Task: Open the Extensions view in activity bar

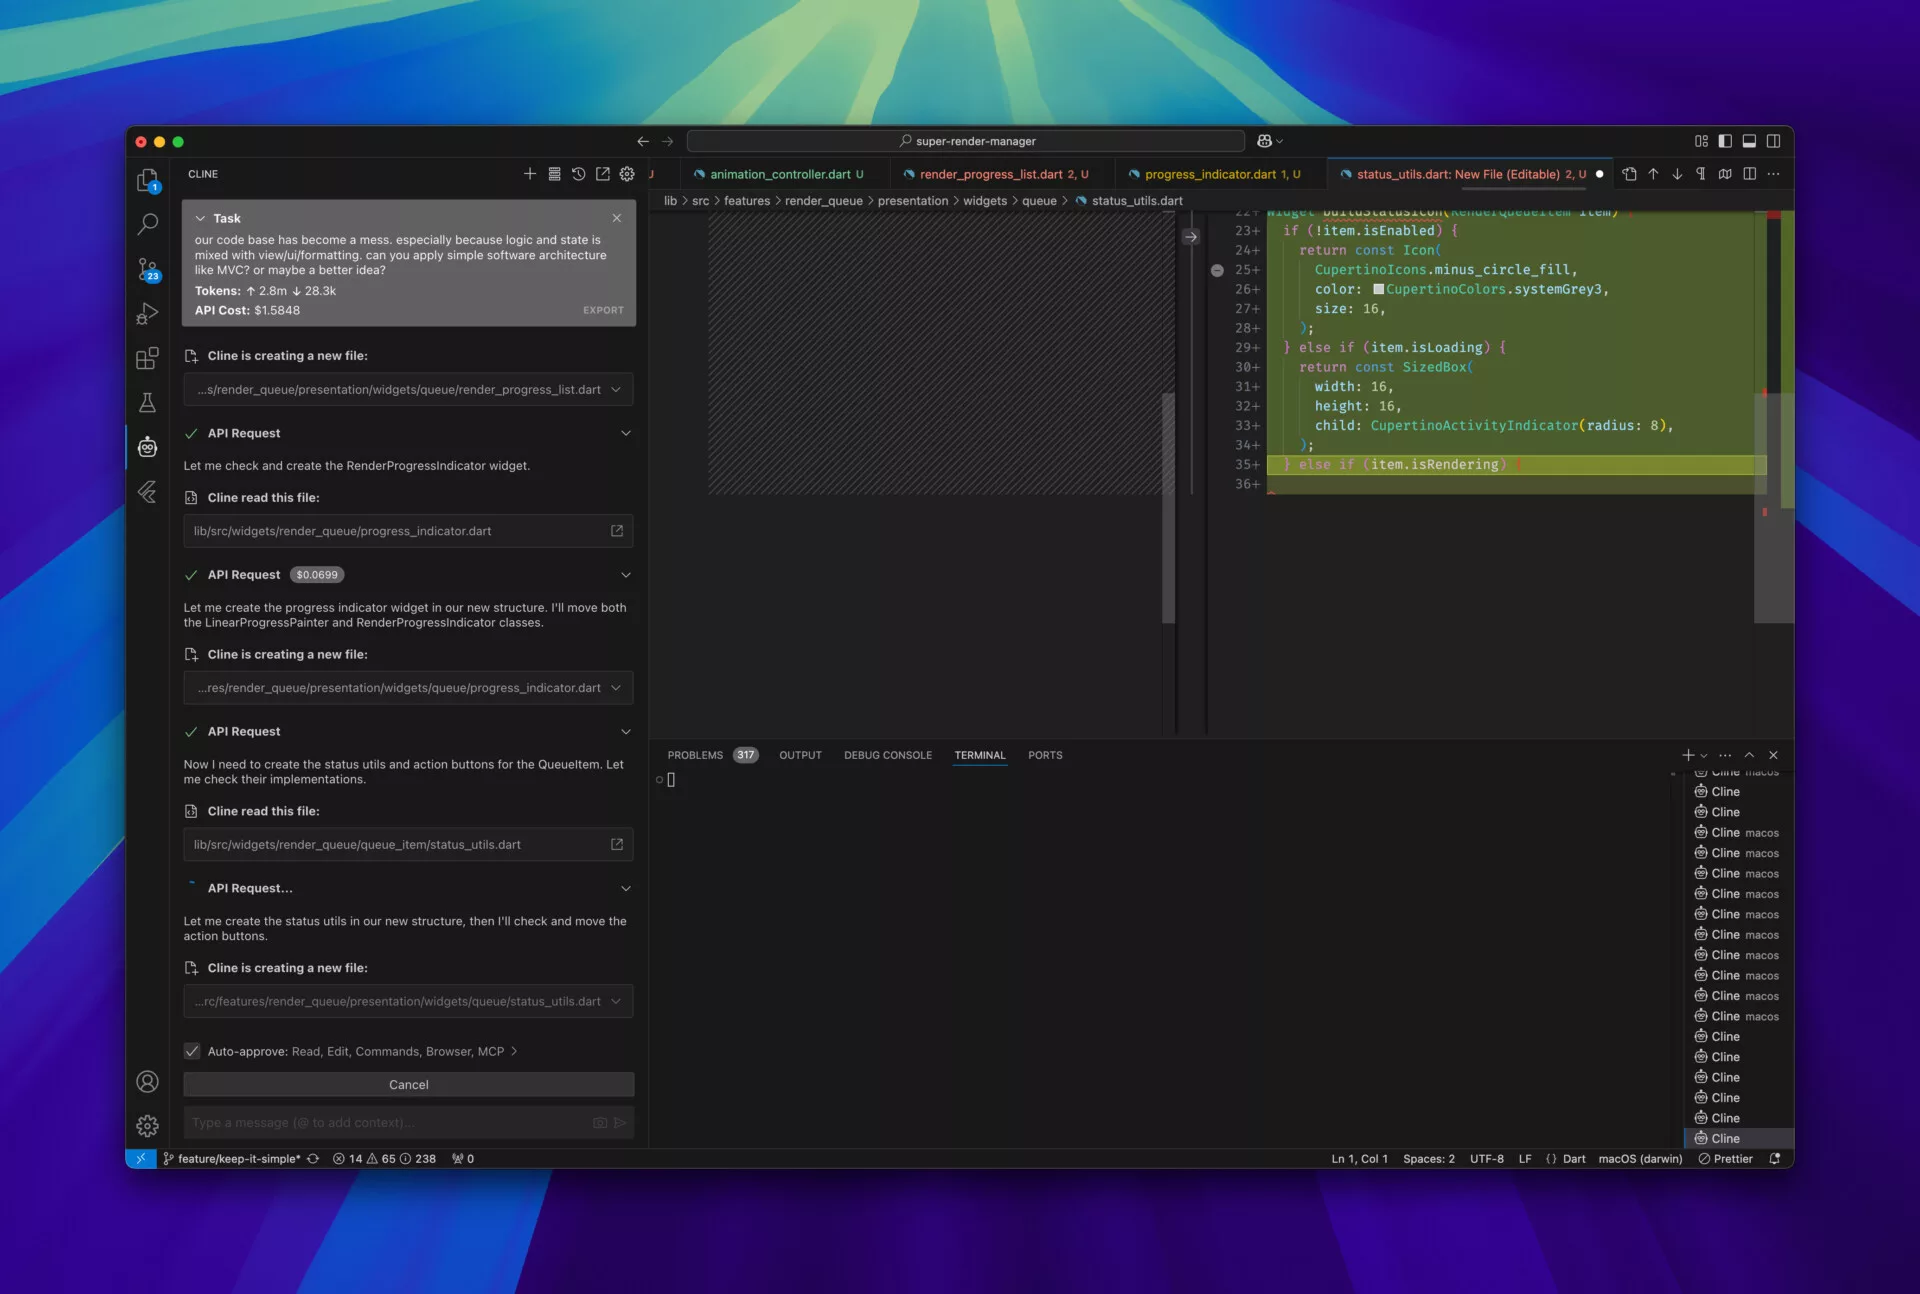Action: point(147,358)
